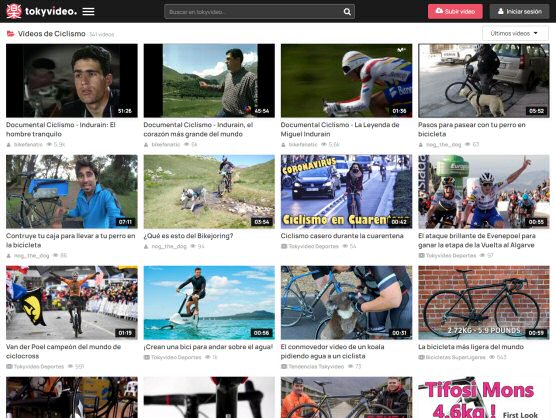The height and width of the screenshot is (418, 556).
Task: Open title 'El ataque brillante de Evenepoel'
Action: (477, 240)
